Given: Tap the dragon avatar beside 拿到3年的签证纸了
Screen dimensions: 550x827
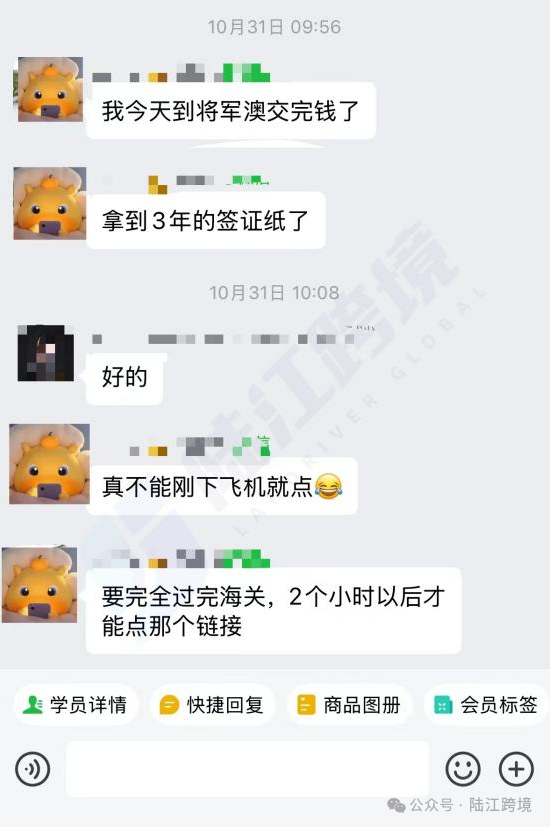Looking at the screenshot, I should click(50, 204).
